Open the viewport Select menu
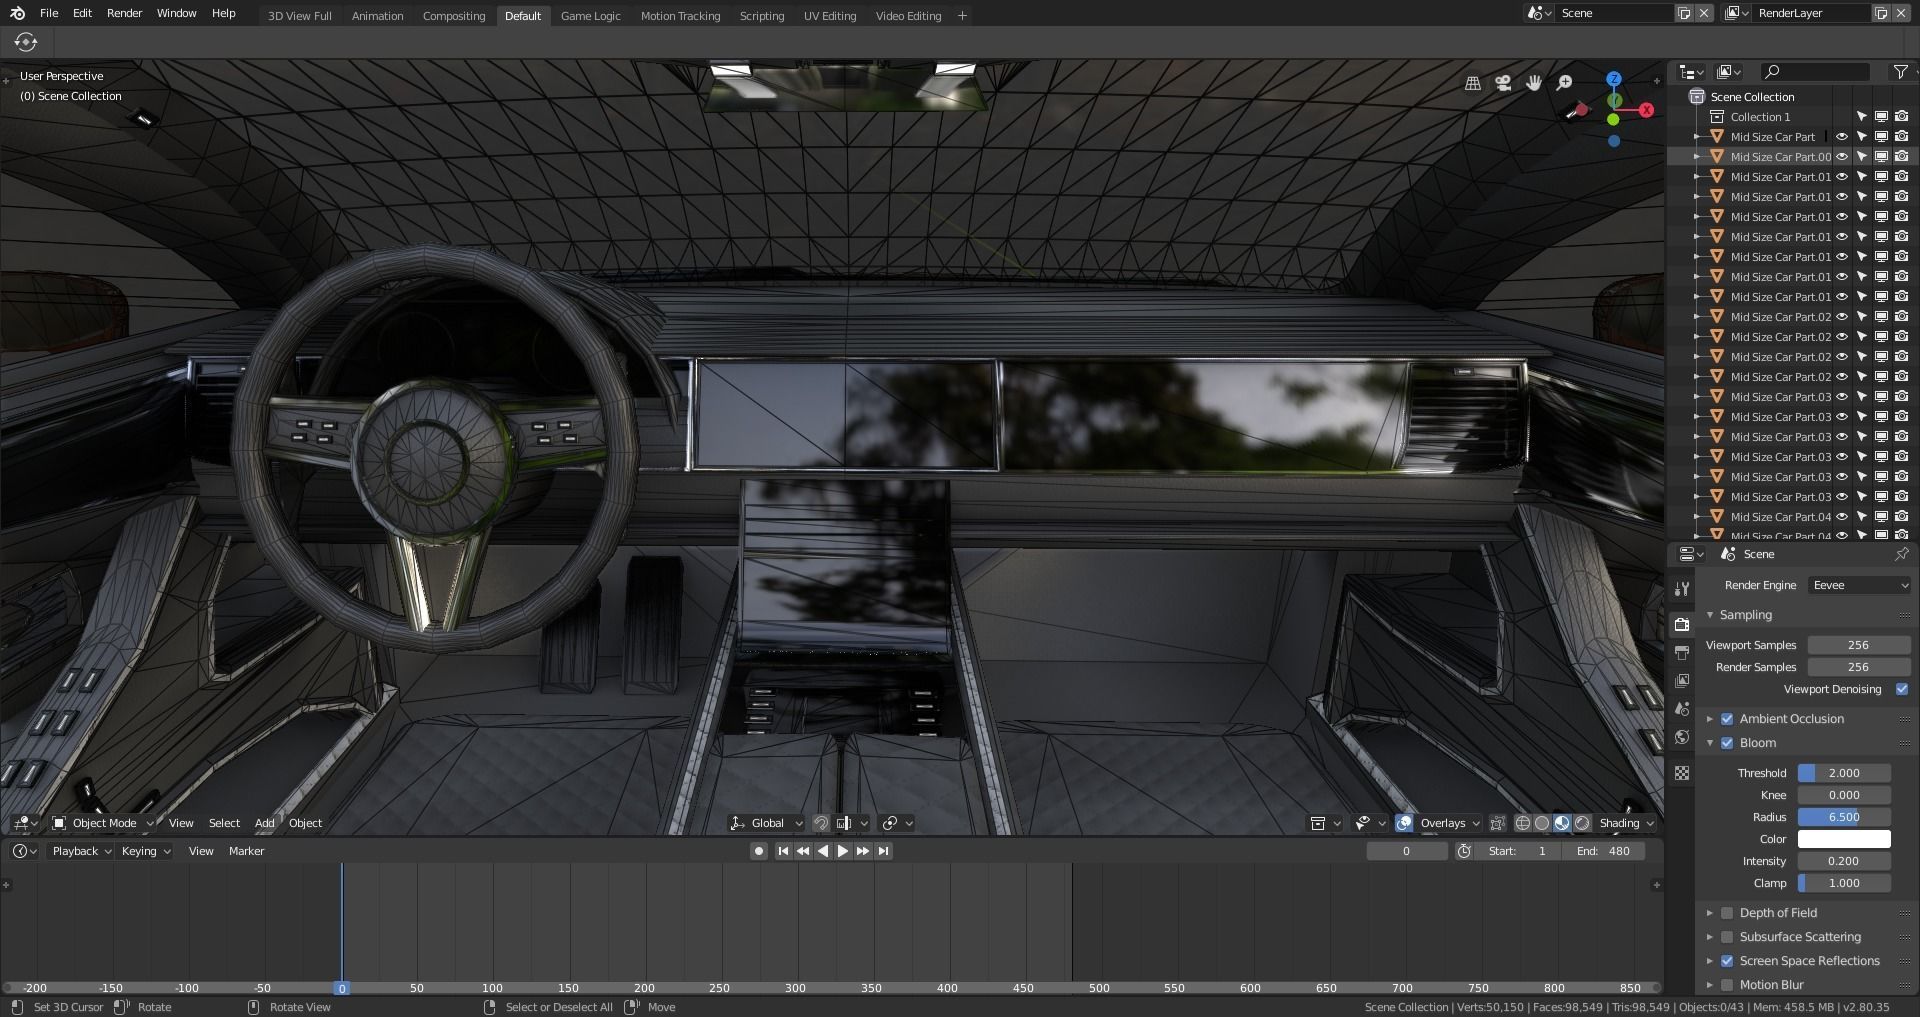Viewport: 1920px width, 1017px height. tap(224, 823)
